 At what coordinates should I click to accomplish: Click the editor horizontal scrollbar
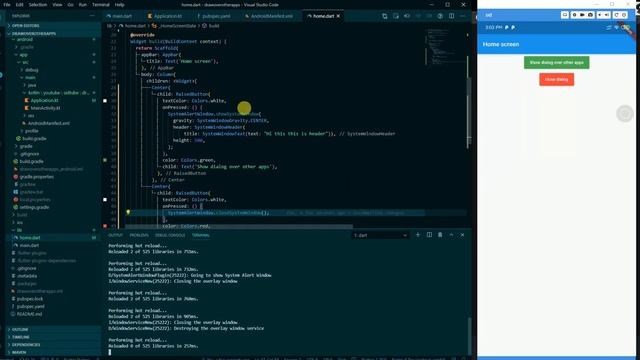[x=239, y=226]
